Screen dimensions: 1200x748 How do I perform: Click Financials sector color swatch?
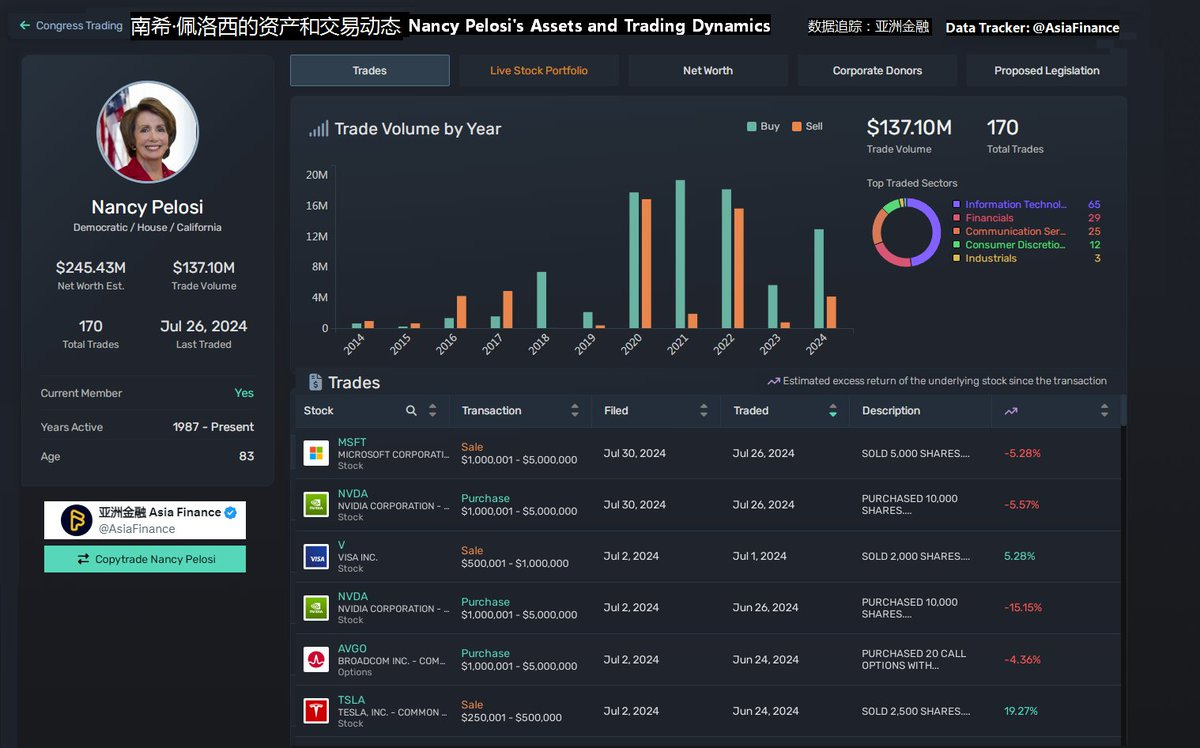tap(957, 218)
